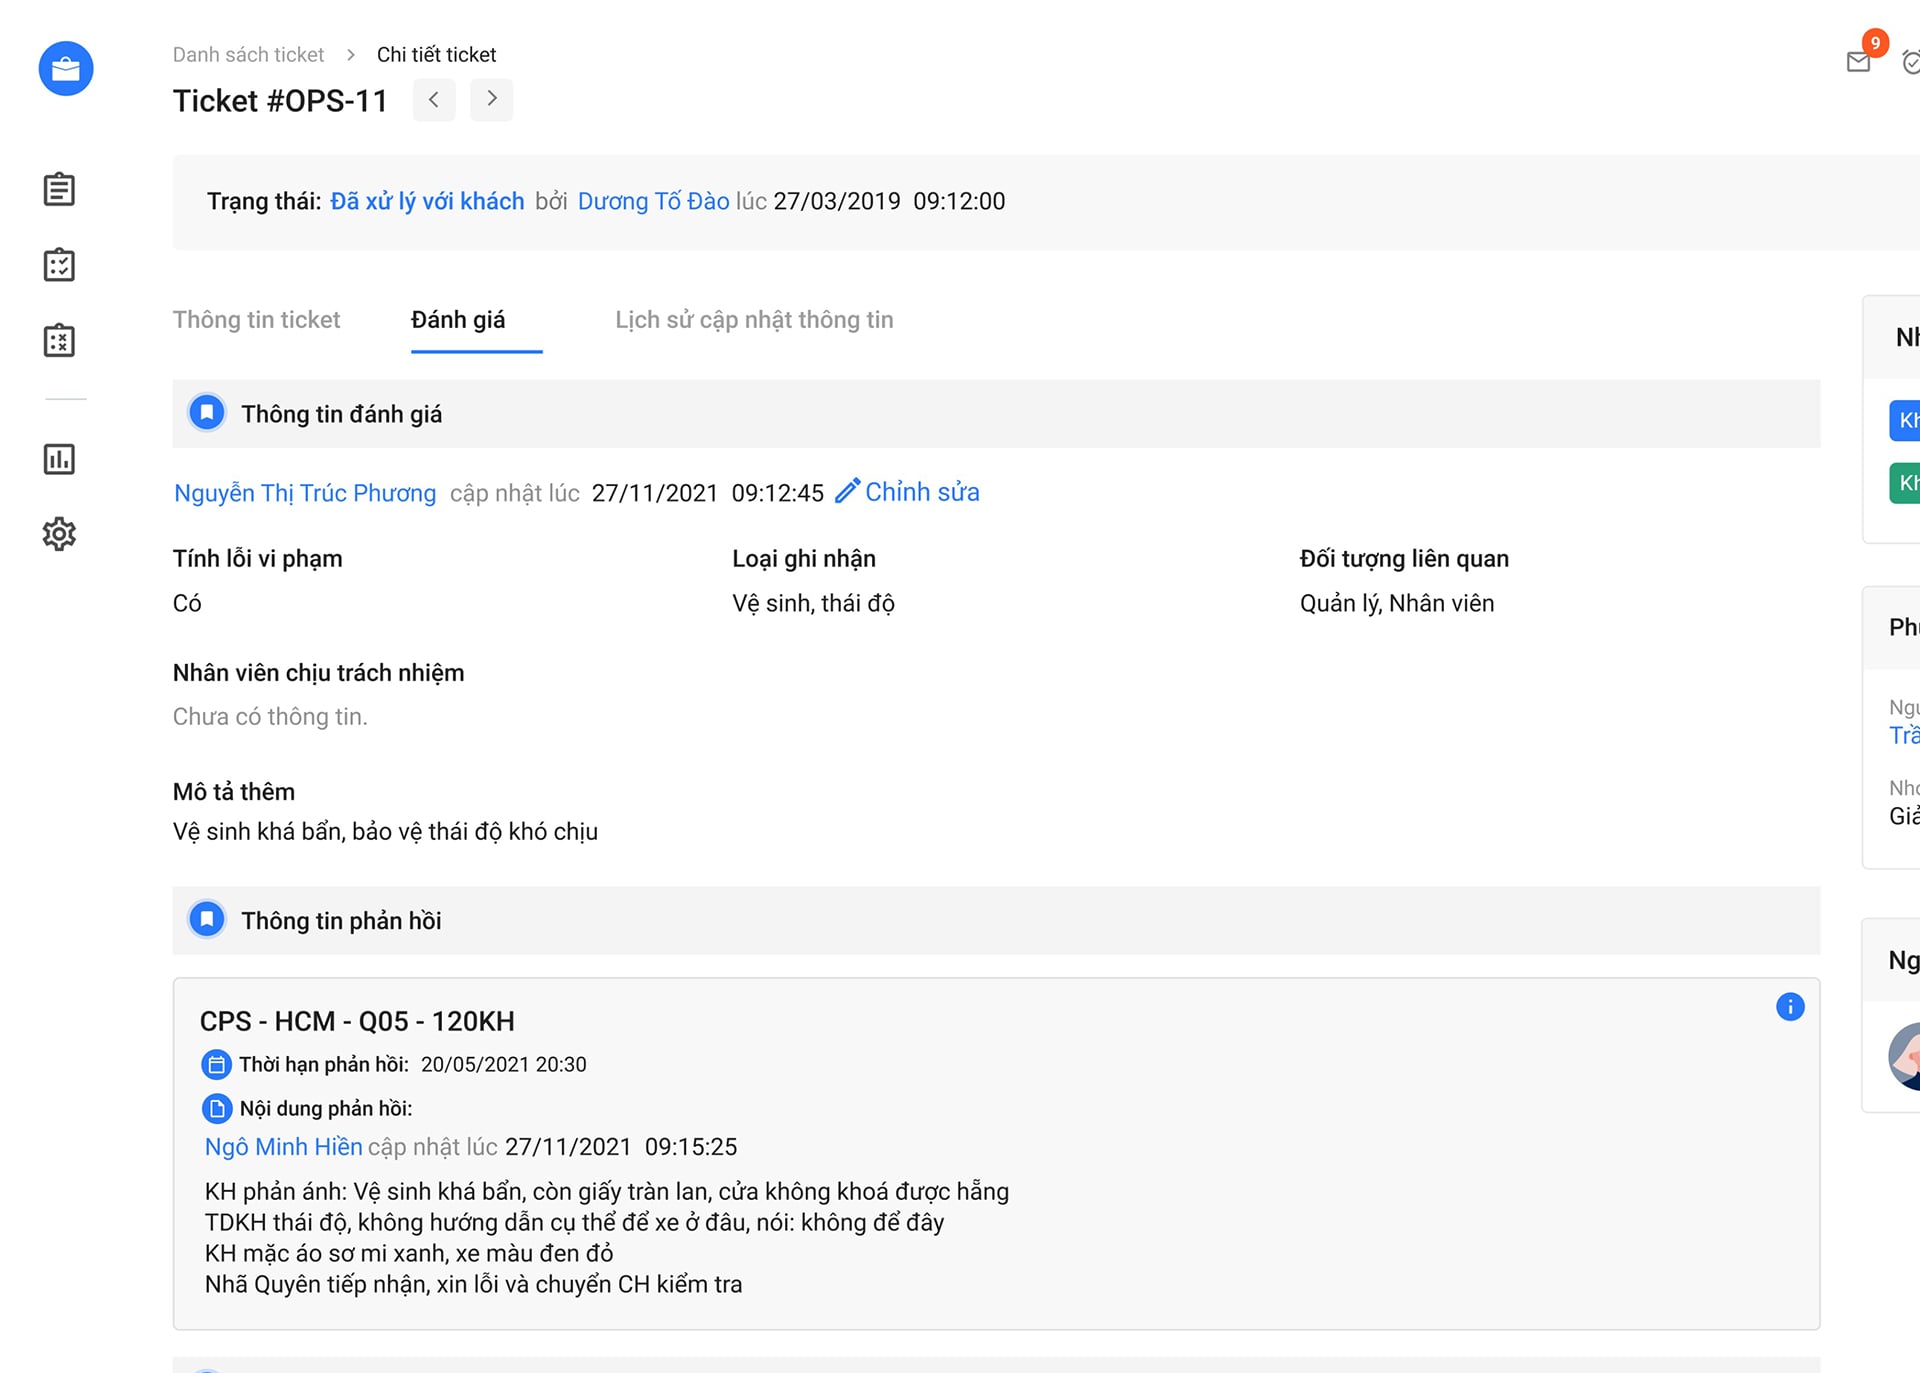Select the Đánh giá tab

pyautogui.click(x=458, y=320)
